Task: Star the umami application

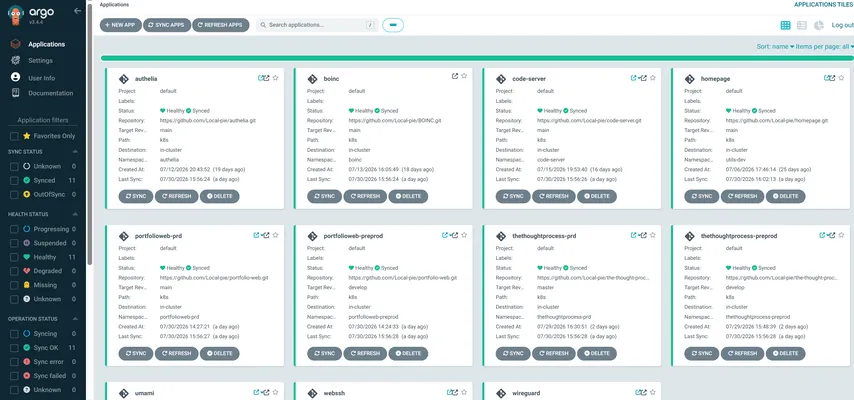Action: pyautogui.click(x=275, y=392)
